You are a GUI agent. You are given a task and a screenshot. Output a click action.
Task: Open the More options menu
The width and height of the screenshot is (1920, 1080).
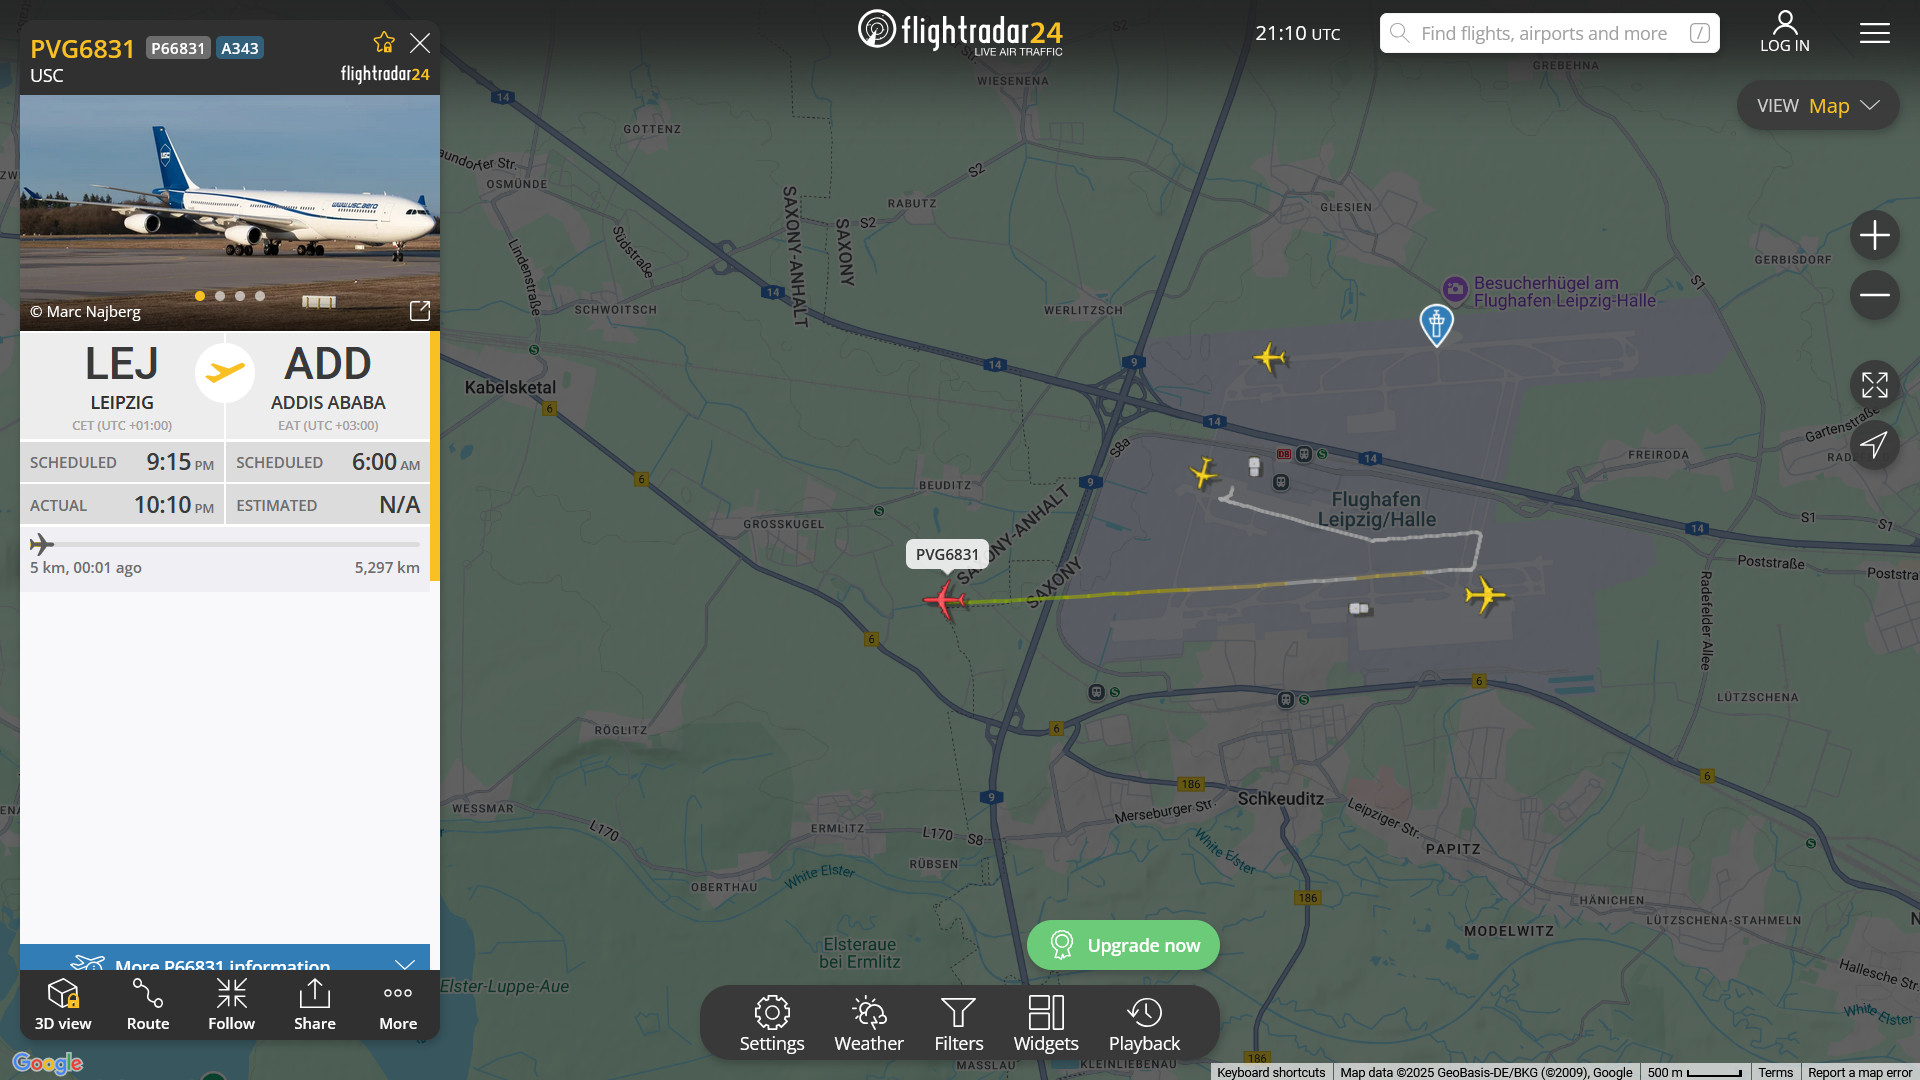[398, 1004]
